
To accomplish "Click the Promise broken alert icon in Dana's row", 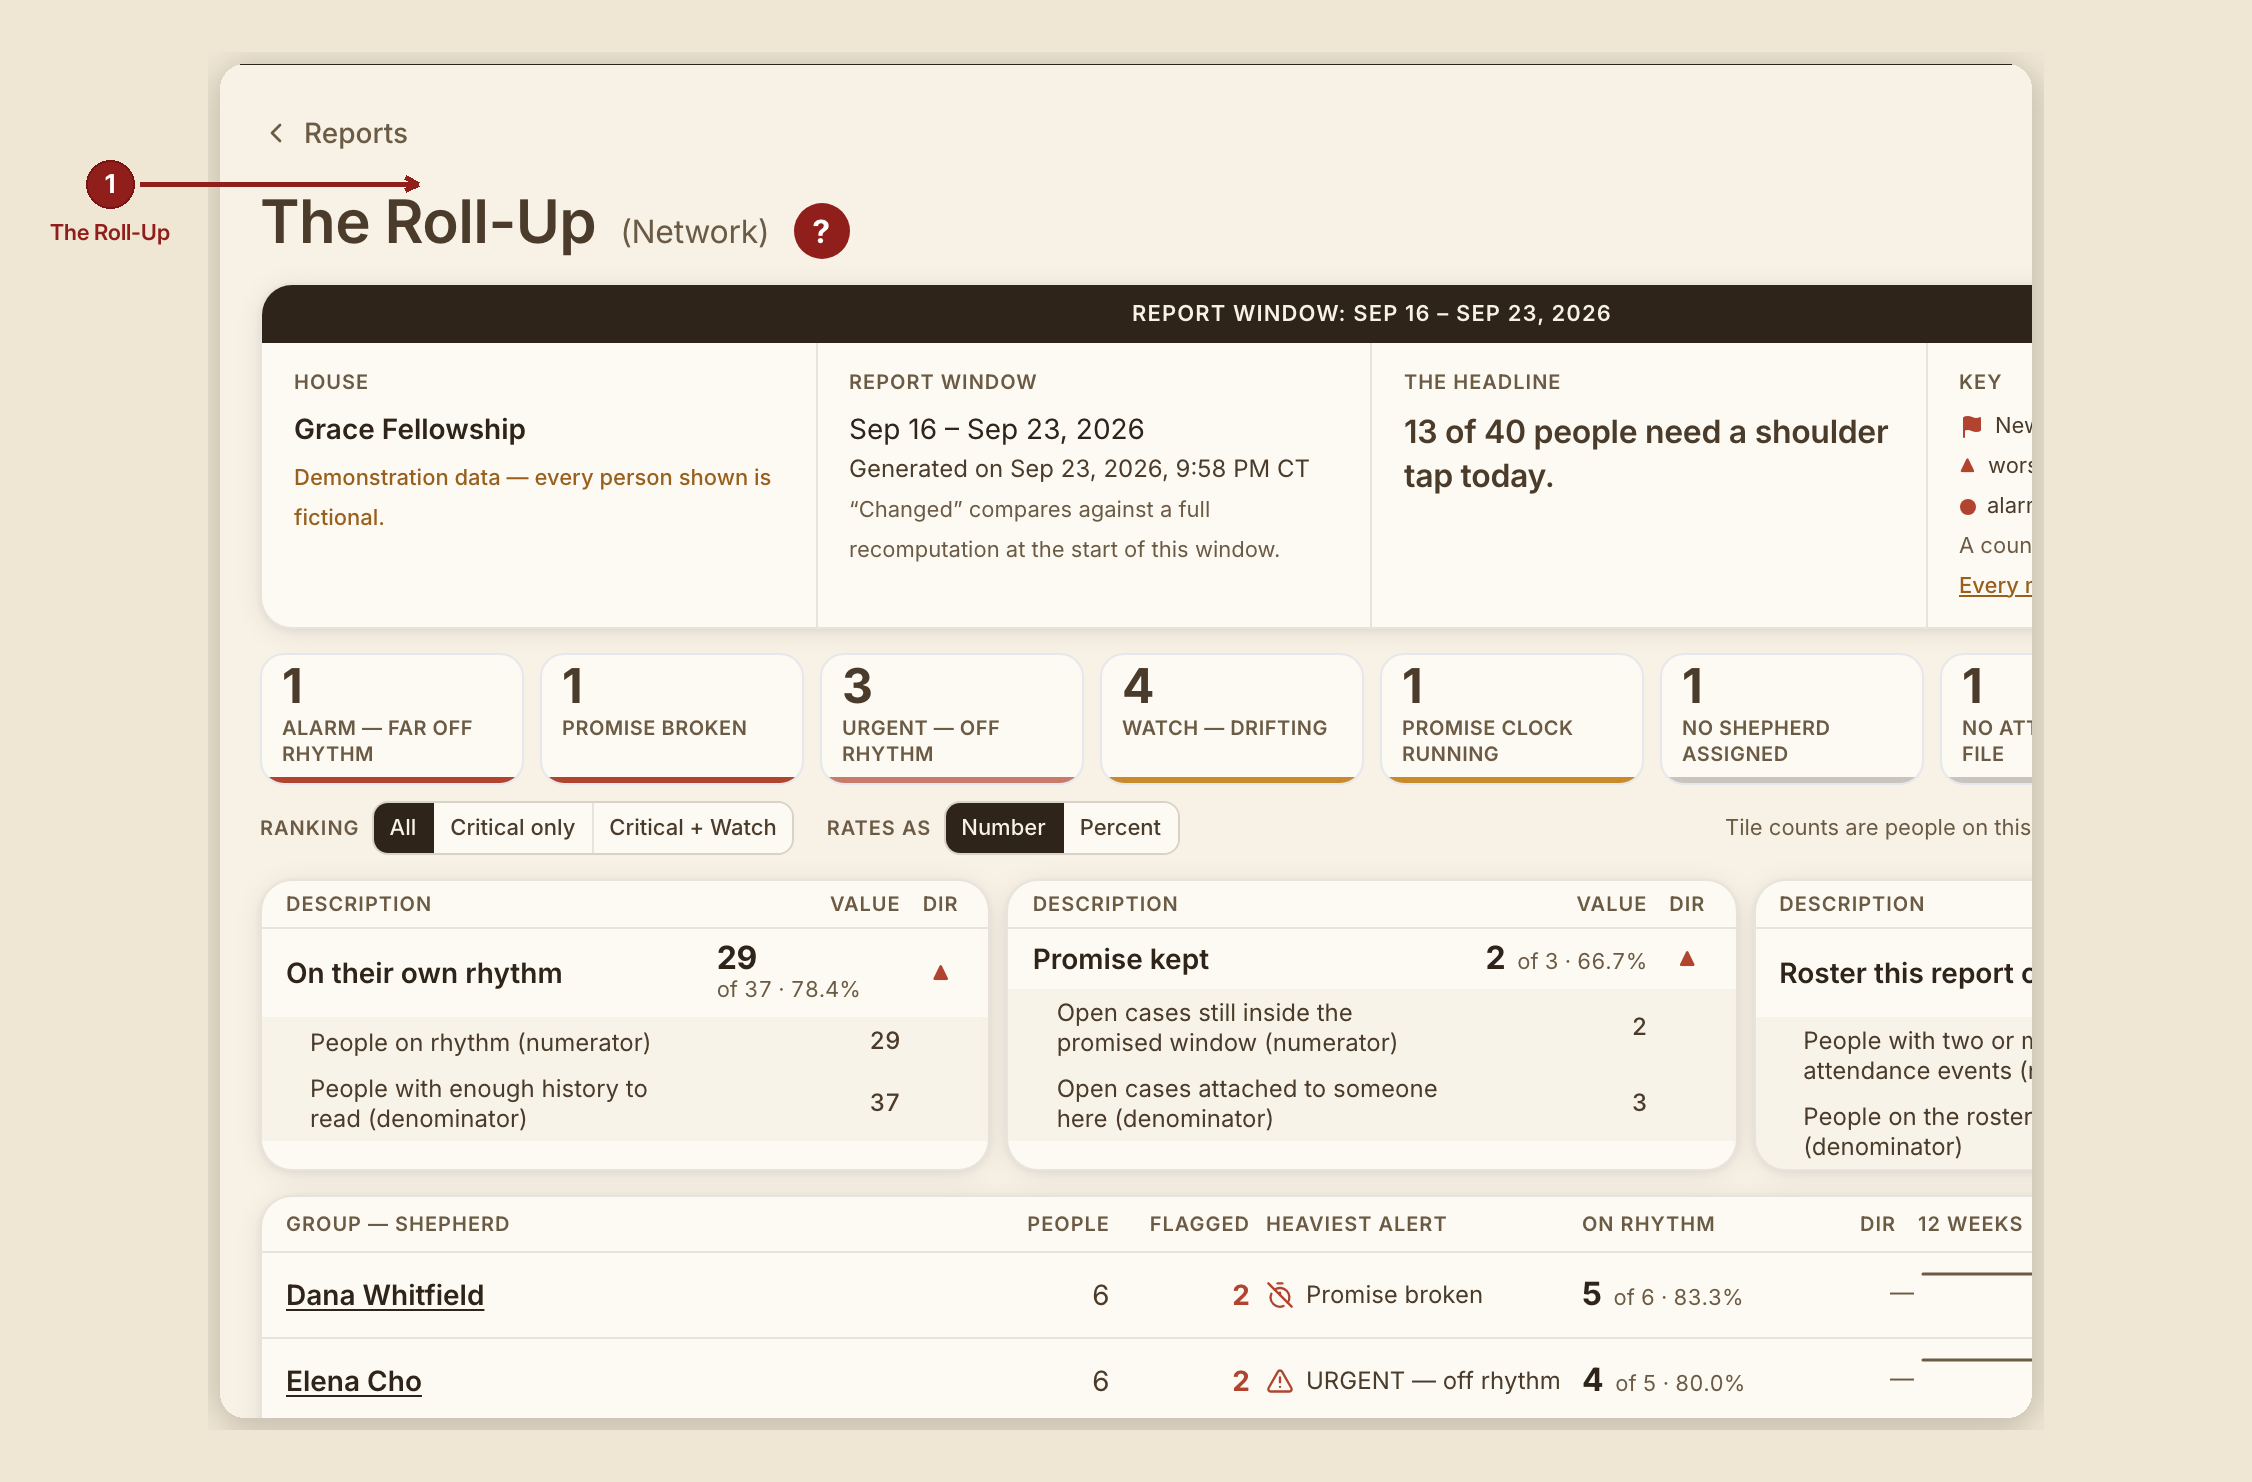I will (1280, 1295).
